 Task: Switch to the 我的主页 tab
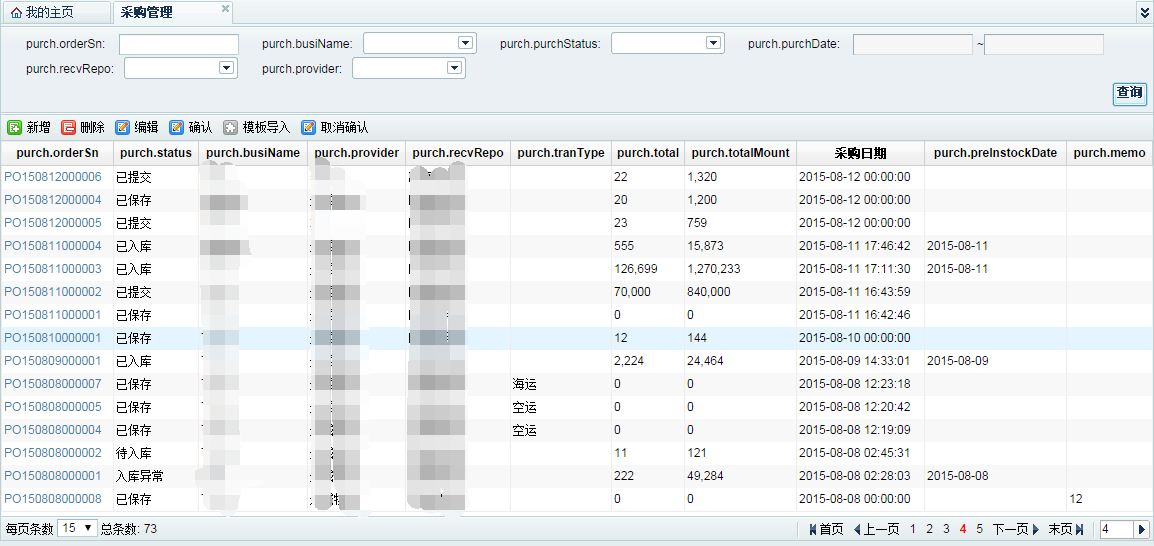pyautogui.click(x=42, y=13)
